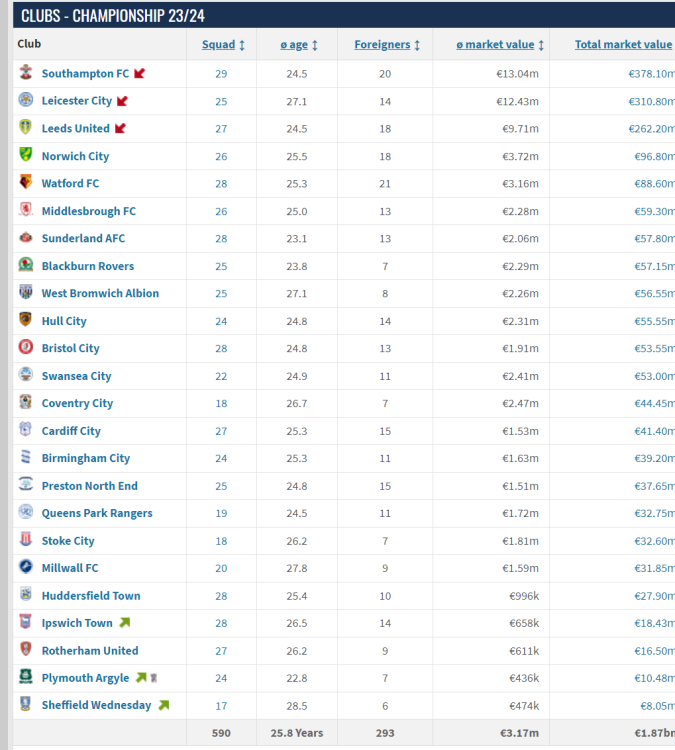
Task: Open Southampton FC squad size 29
Action: point(221,74)
